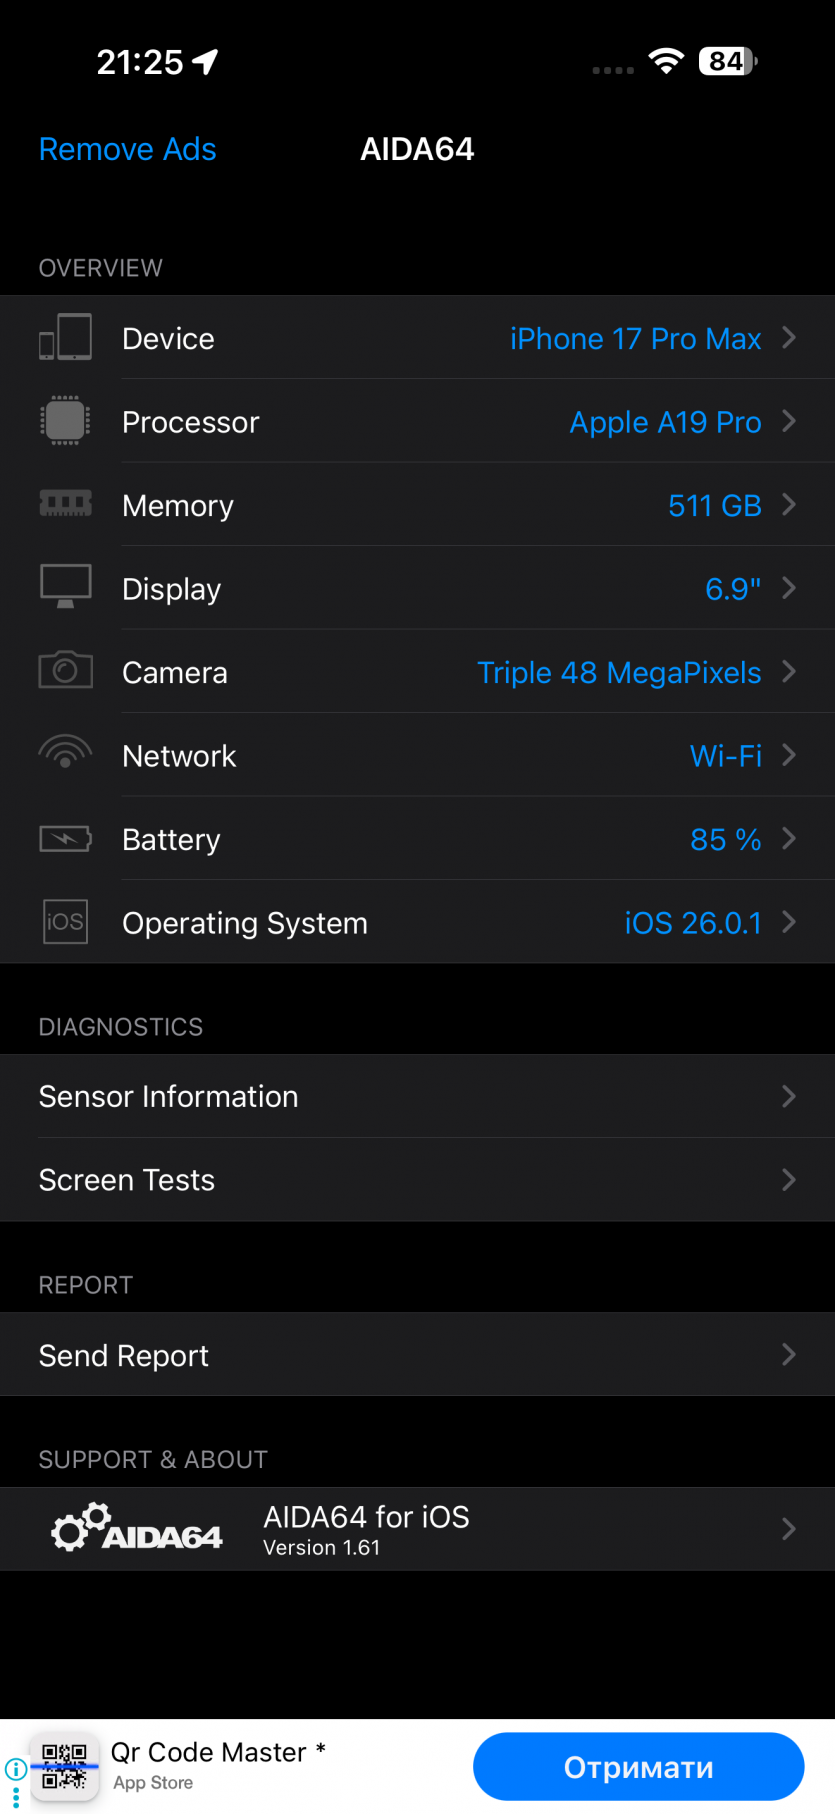Tap the Processor chip icon
Image resolution: width=835 pixels, height=1814 pixels.
(65, 421)
